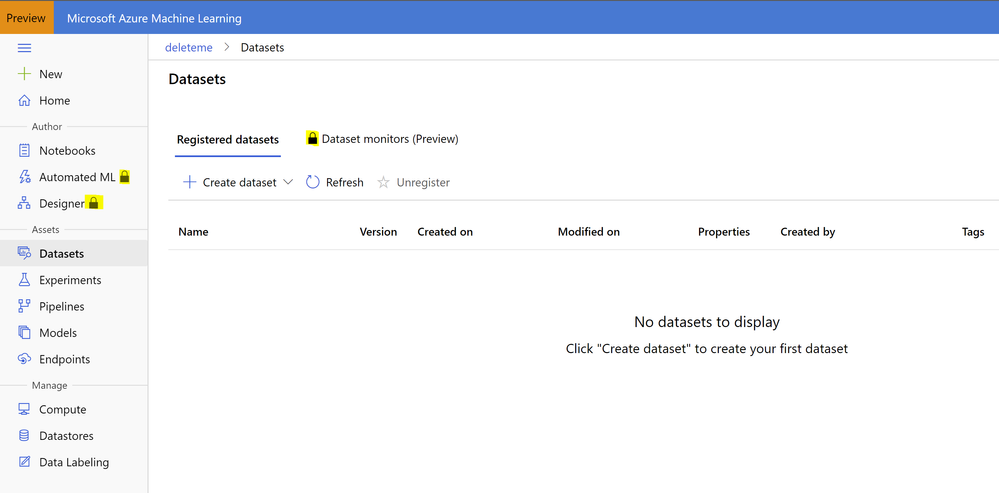This screenshot has height=493, width=999.
Task: Sort by the Name column header
Action: [193, 232]
